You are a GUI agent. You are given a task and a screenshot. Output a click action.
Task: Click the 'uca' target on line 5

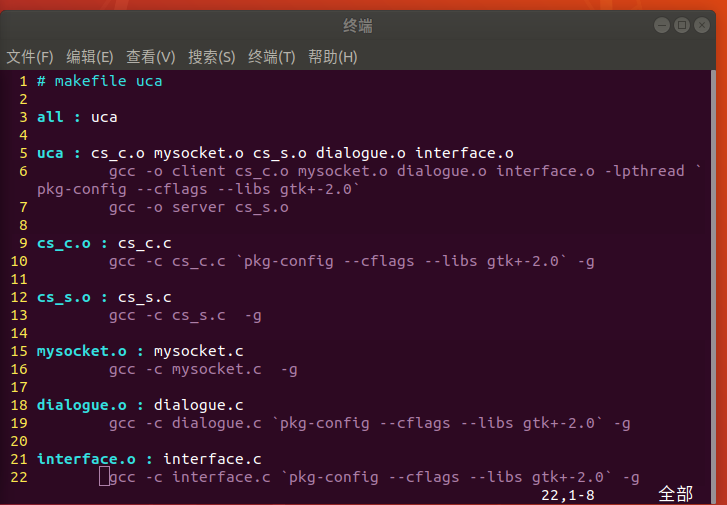[50, 153]
